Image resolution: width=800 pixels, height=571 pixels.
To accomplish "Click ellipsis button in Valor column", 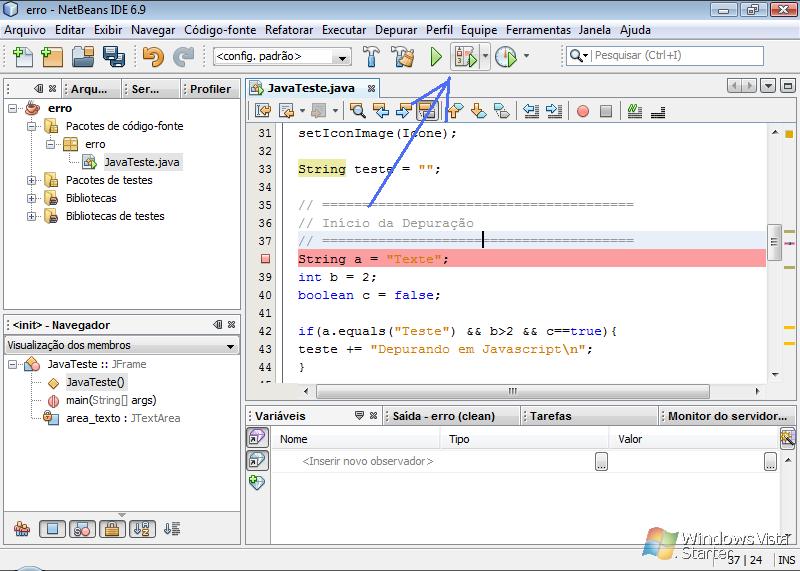I will click(770, 461).
